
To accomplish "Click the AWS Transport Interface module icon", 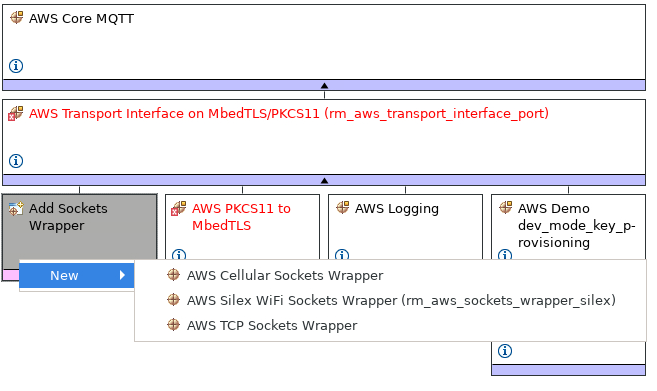I will (x=16, y=113).
